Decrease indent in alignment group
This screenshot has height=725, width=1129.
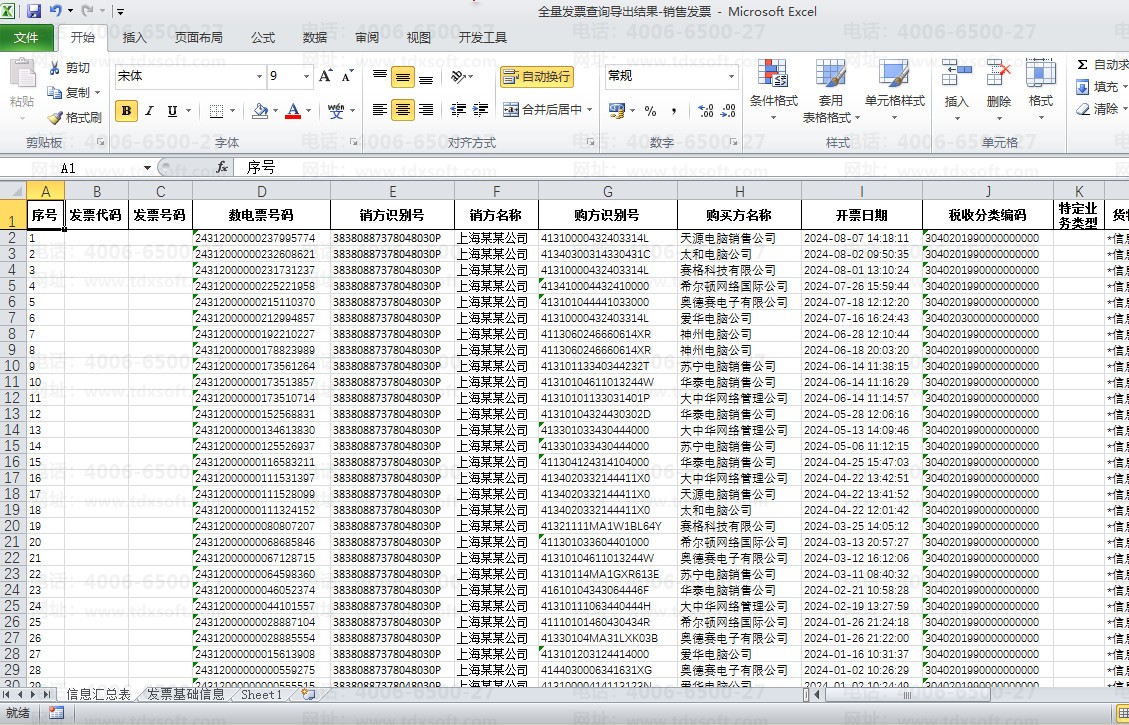coord(458,109)
